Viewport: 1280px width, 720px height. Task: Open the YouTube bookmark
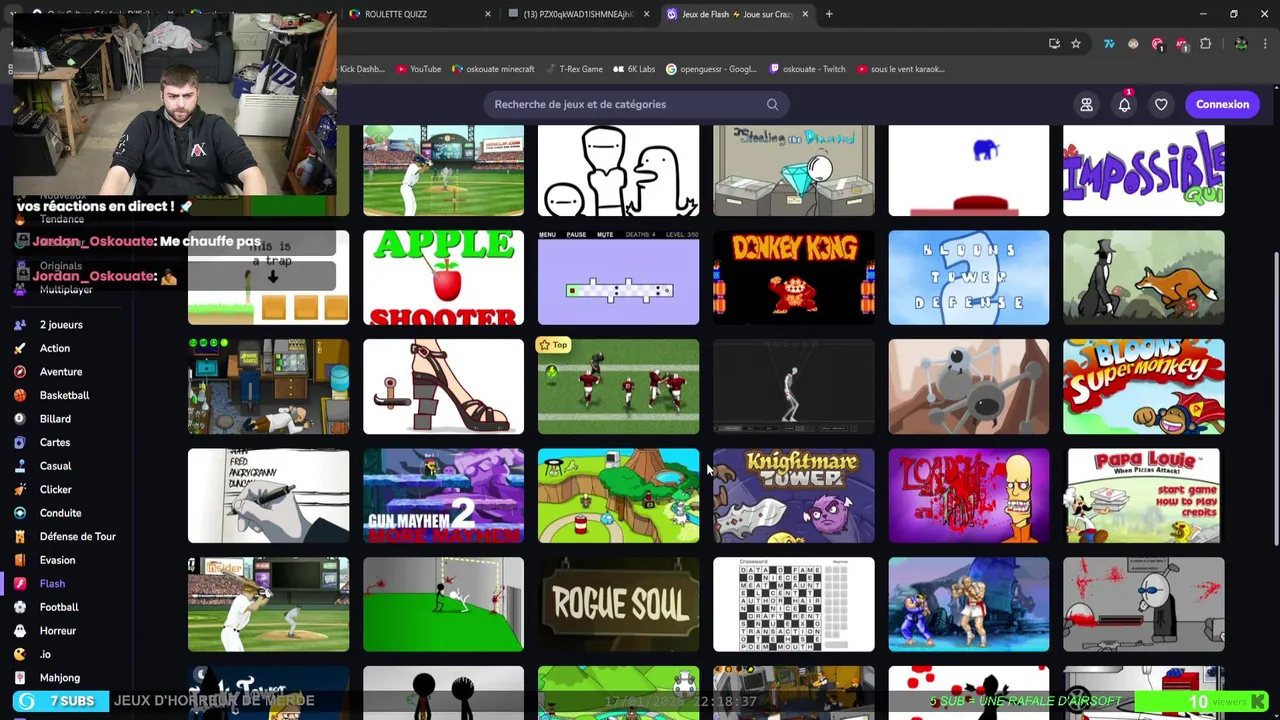(x=419, y=69)
